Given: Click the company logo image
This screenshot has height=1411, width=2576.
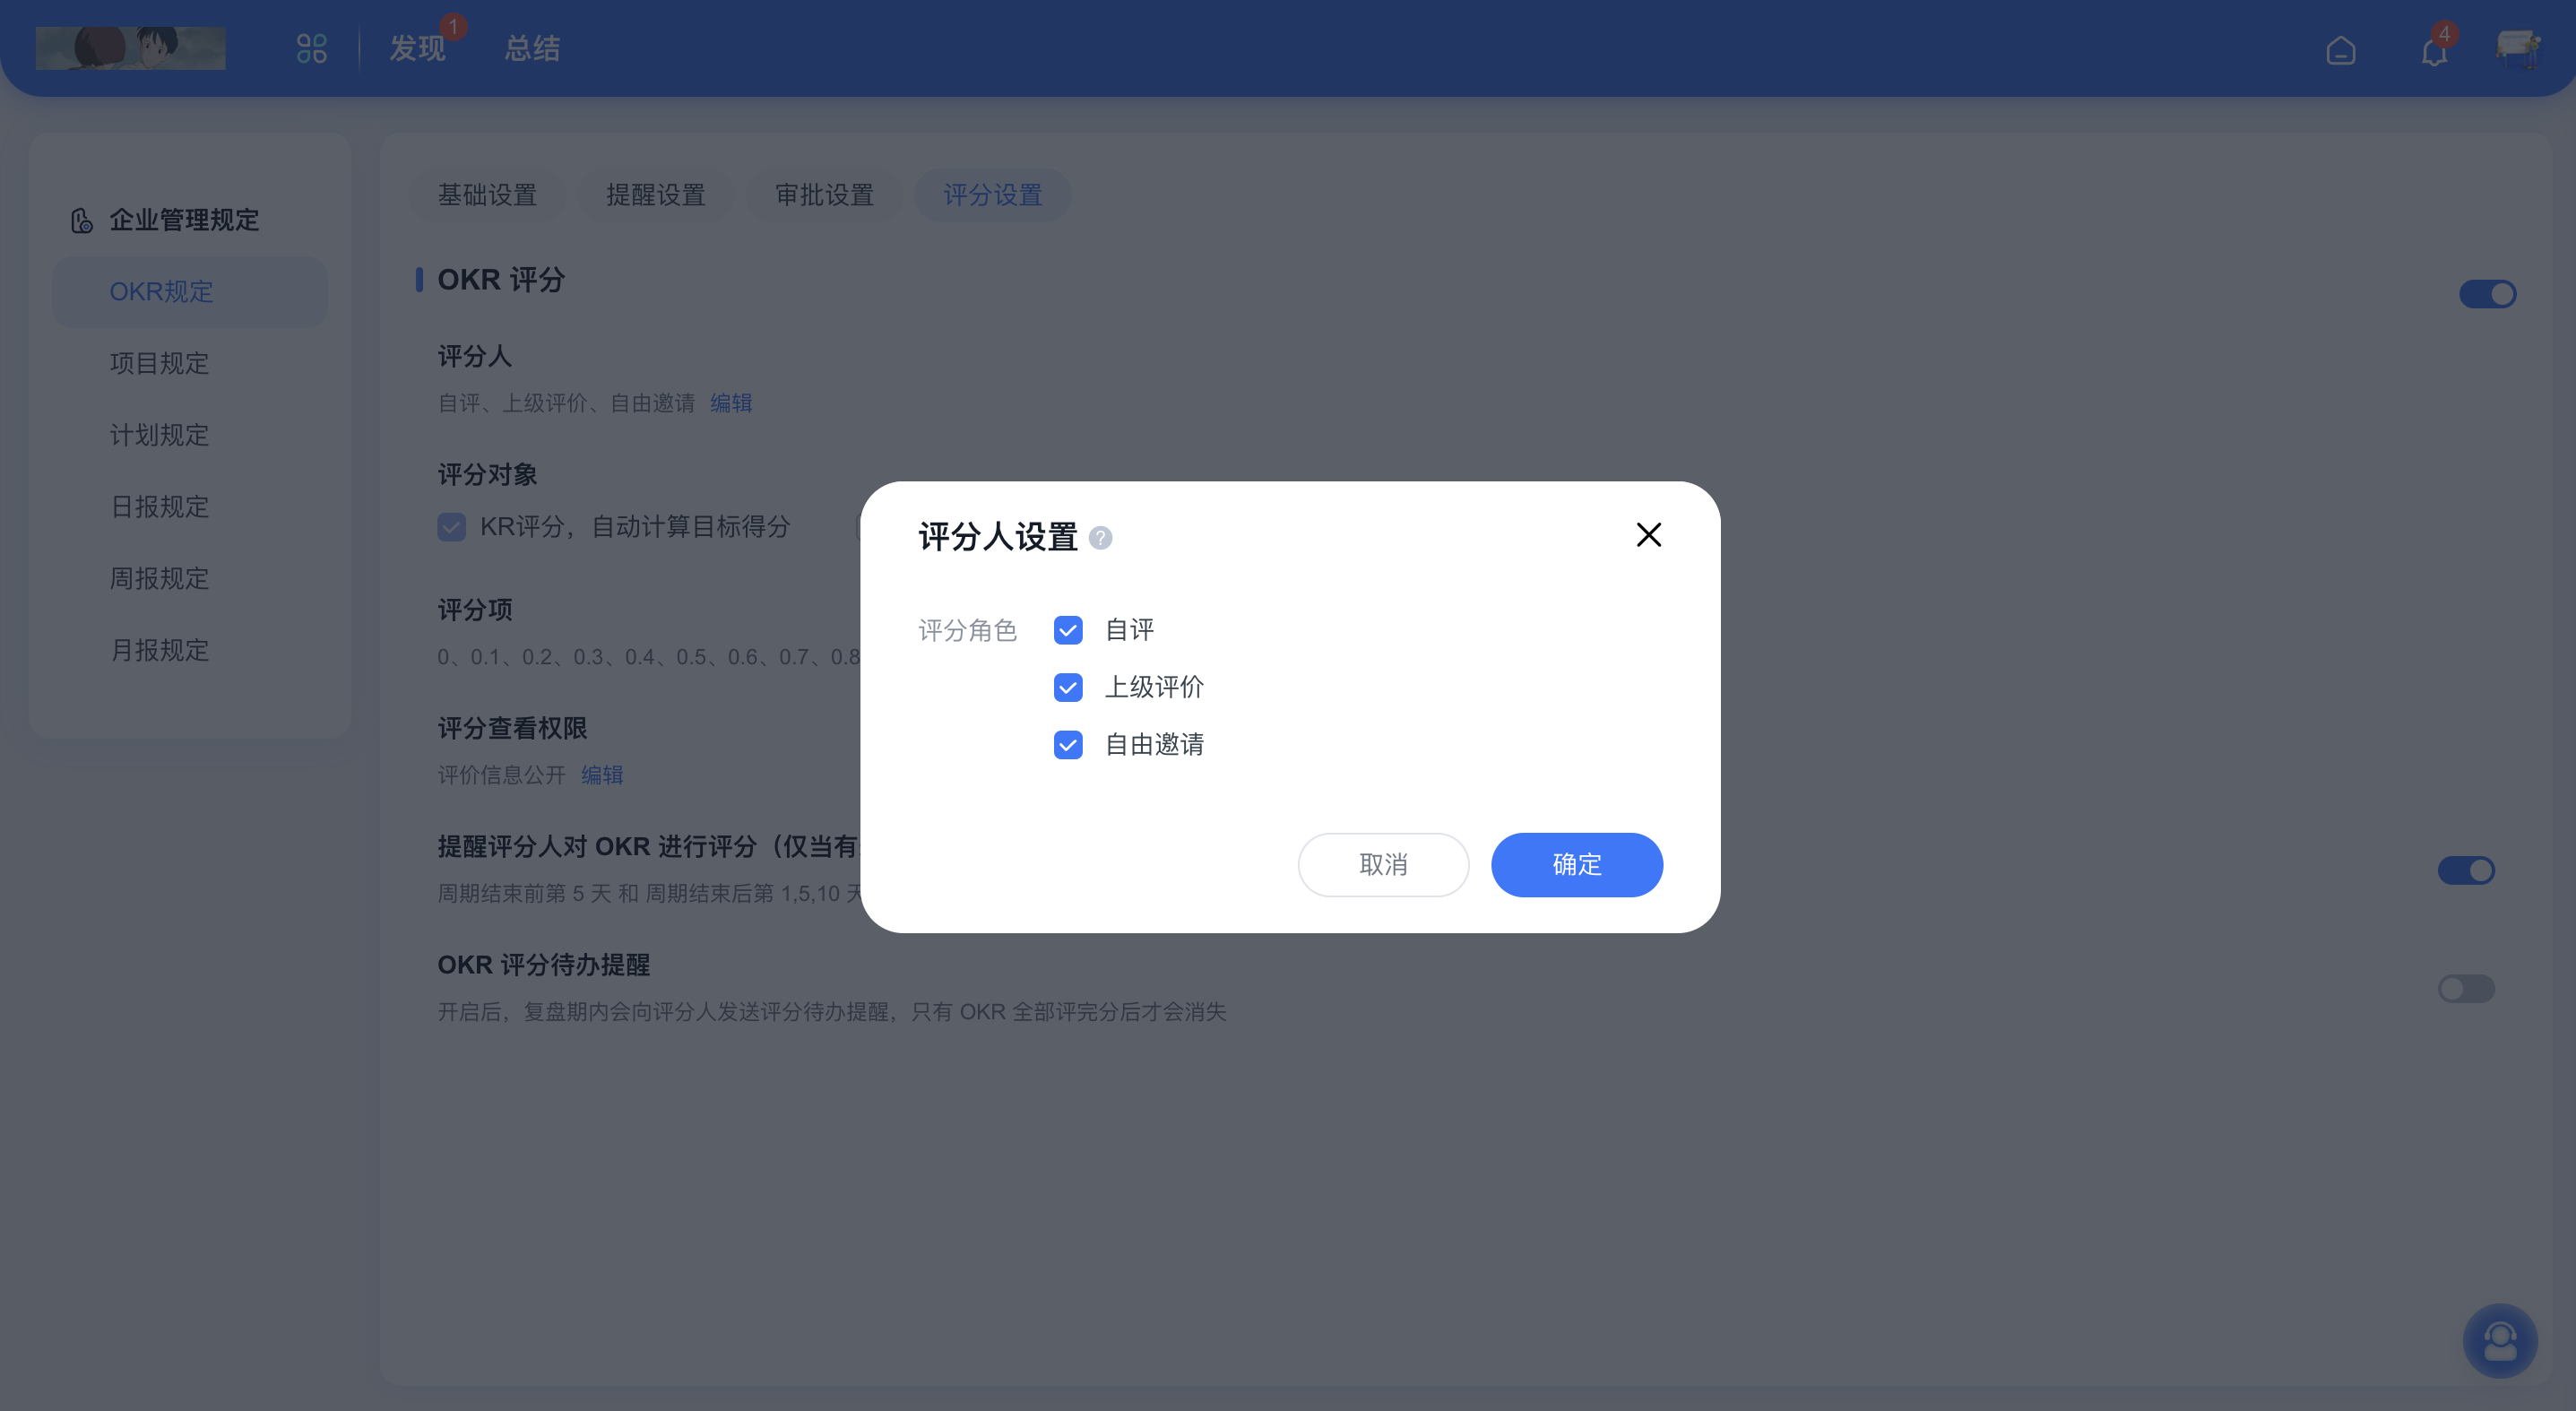Looking at the screenshot, I should (x=131, y=48).
